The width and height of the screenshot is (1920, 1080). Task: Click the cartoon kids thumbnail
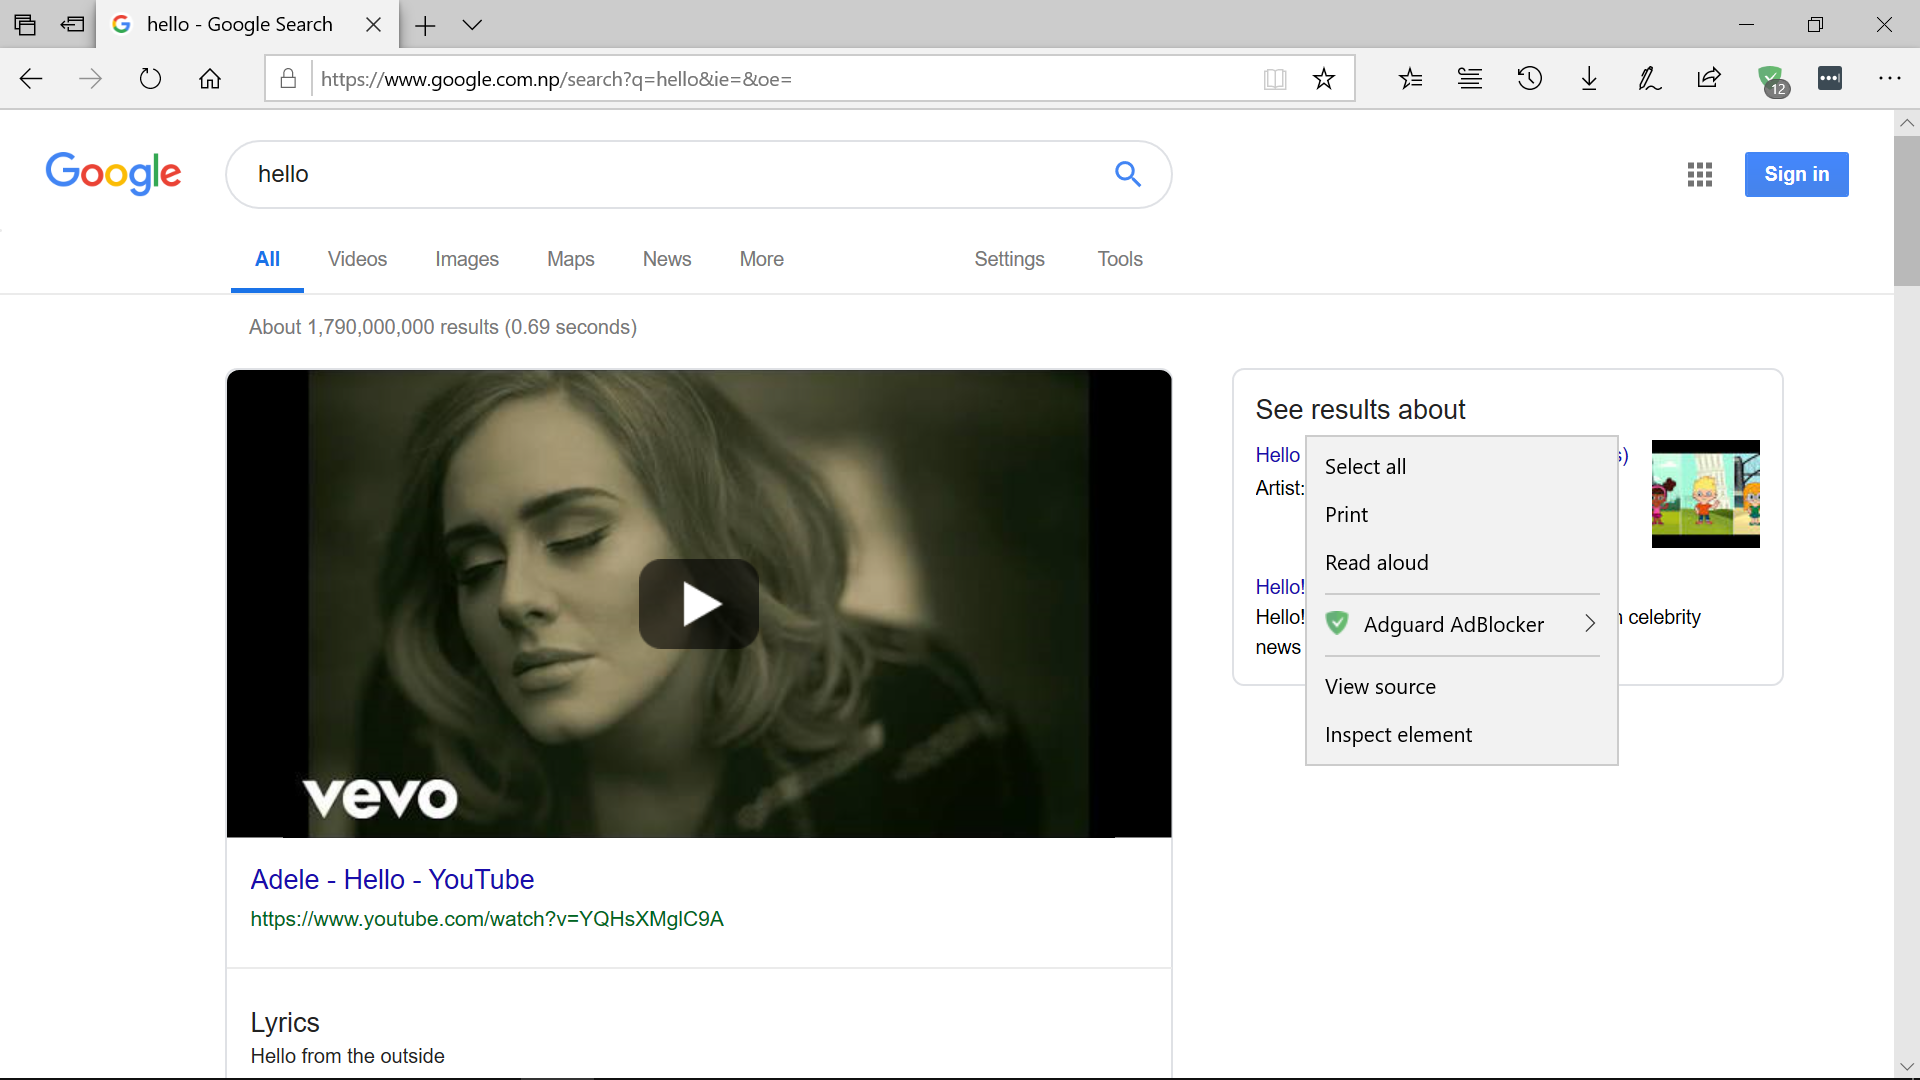pos(1706,494)
